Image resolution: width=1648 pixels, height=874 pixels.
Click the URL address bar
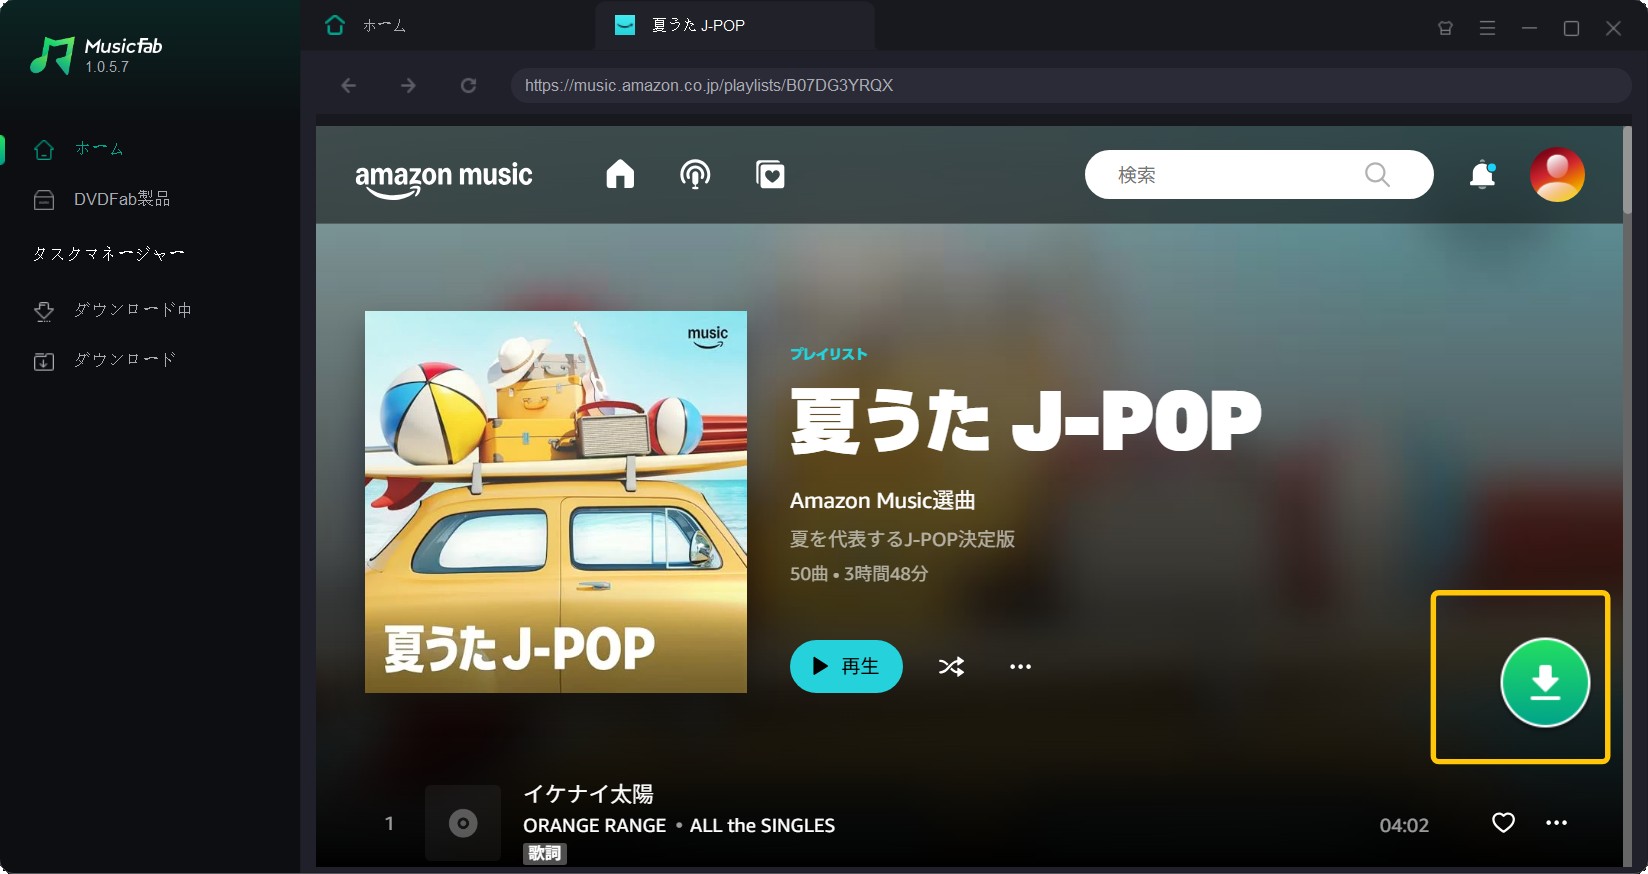1070,86
